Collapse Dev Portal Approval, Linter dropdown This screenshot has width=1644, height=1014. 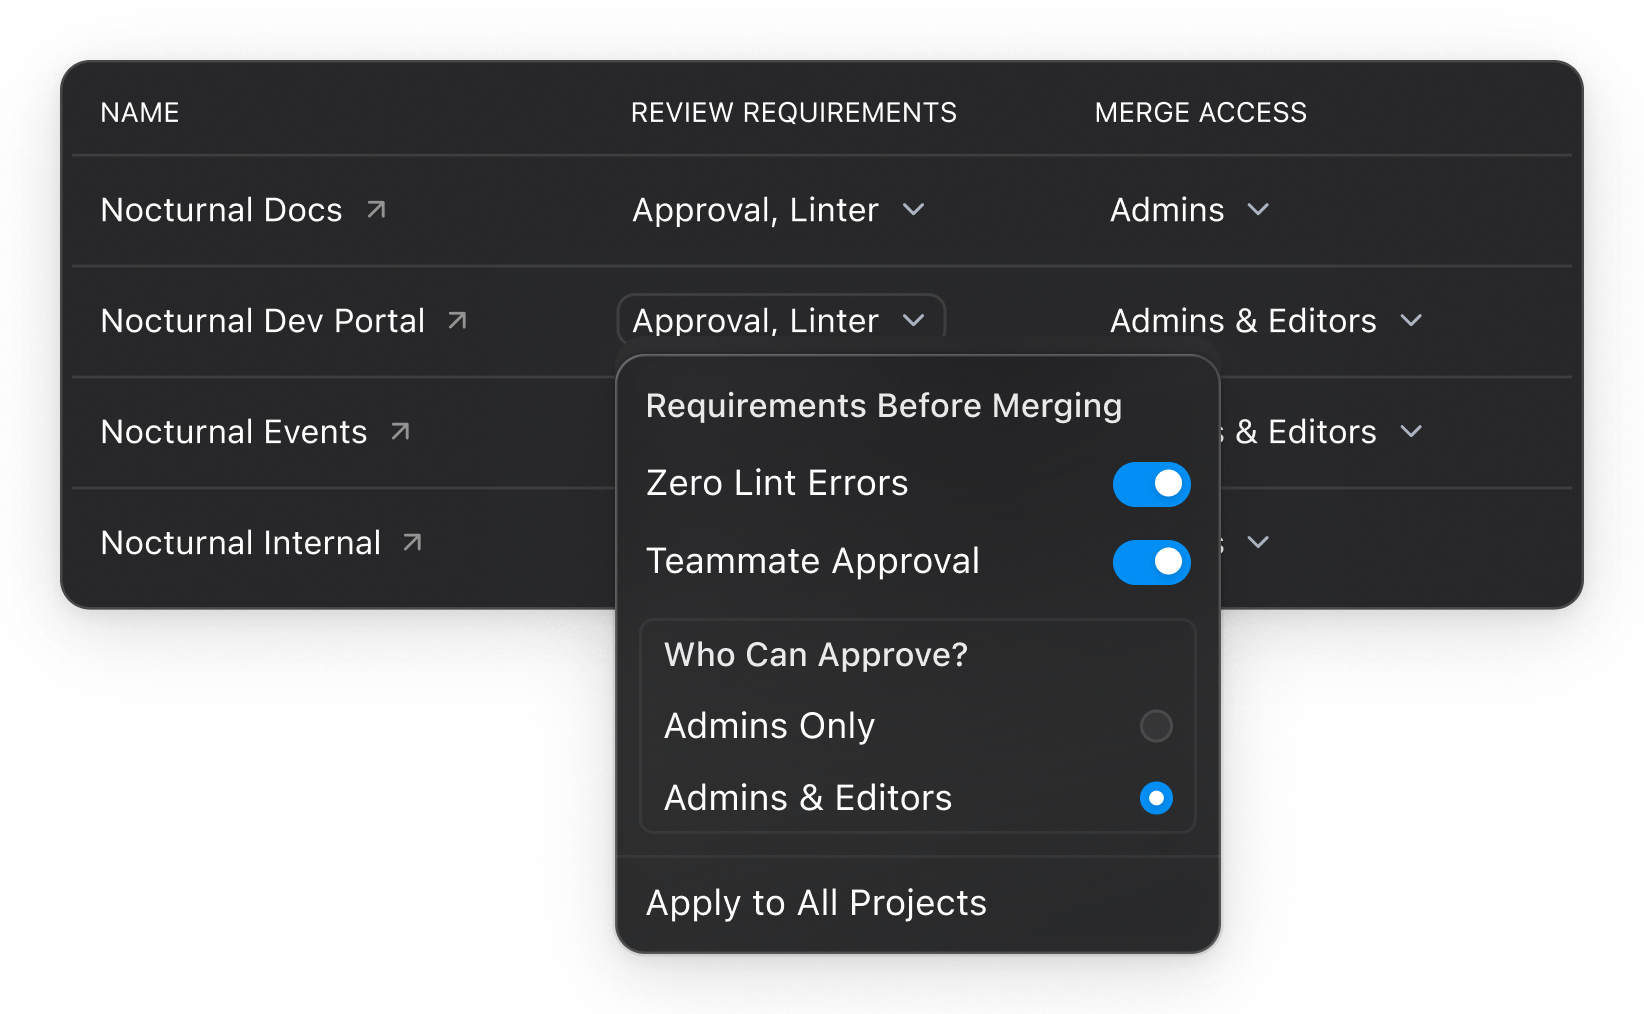(781, 321)
